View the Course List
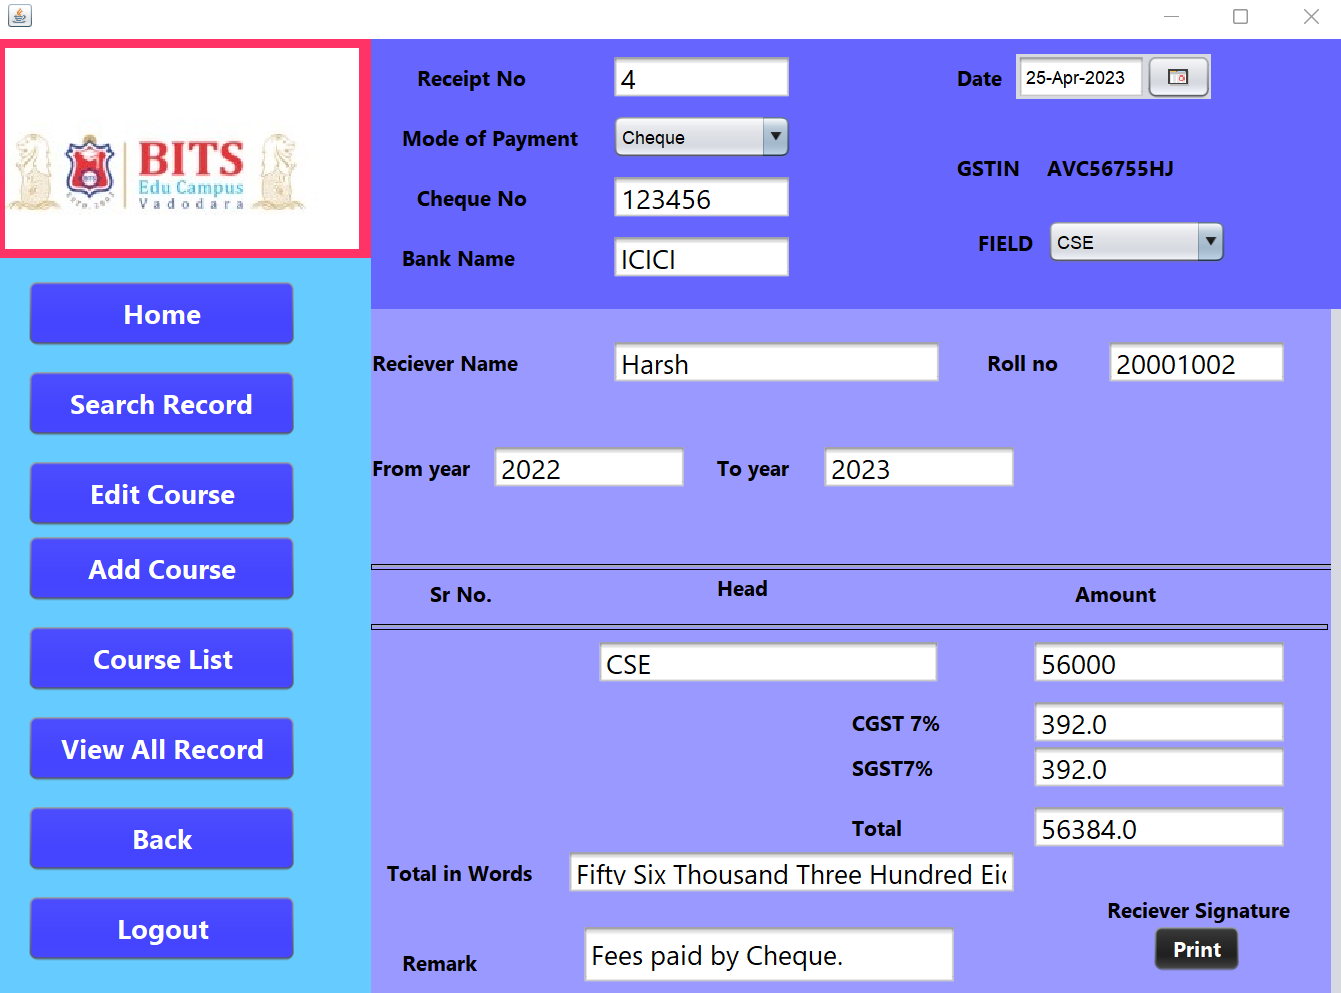 pos(161,658)
